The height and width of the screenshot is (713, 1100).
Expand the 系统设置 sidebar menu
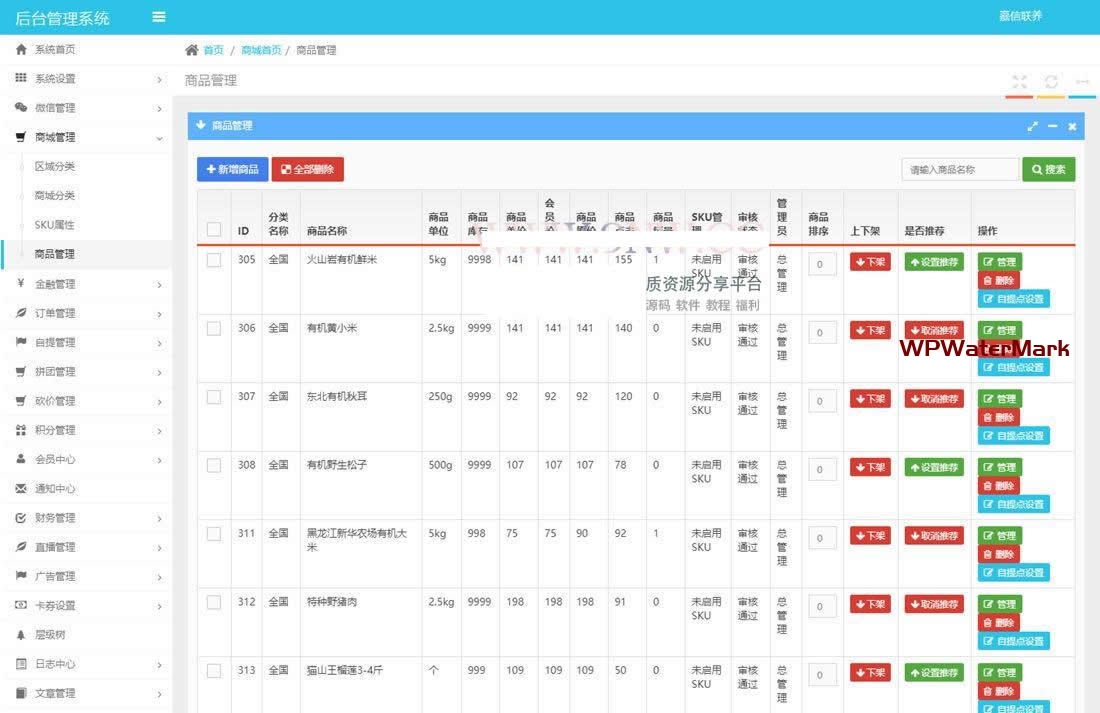(55, 79)
